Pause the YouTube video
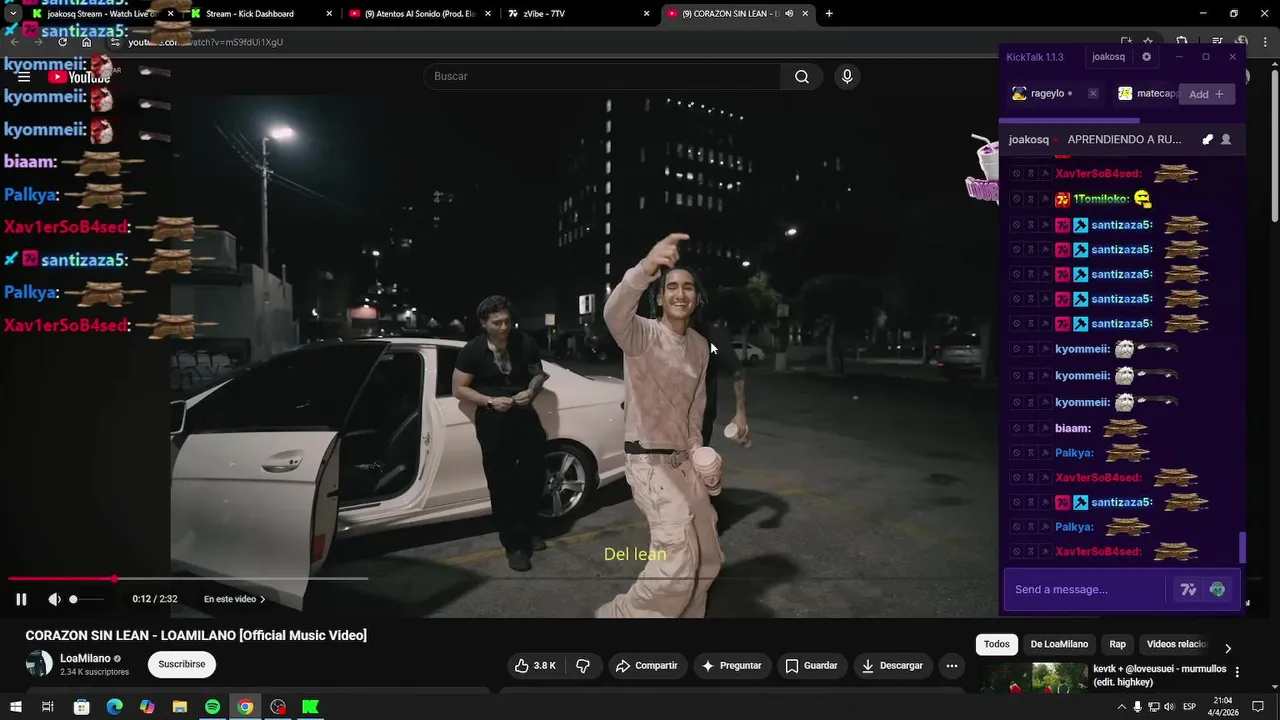This screenshot has width=1280, height=720. 21,599
